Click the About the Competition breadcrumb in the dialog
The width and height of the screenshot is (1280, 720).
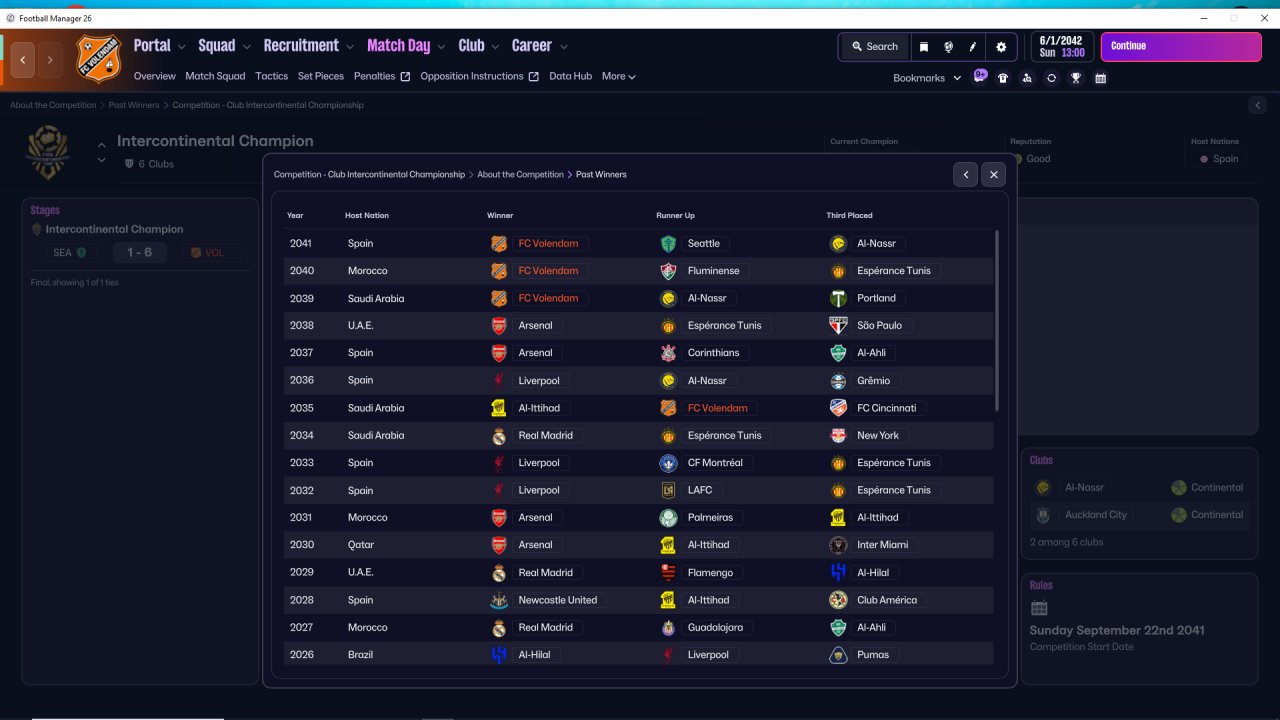click(x=520, y=175)
